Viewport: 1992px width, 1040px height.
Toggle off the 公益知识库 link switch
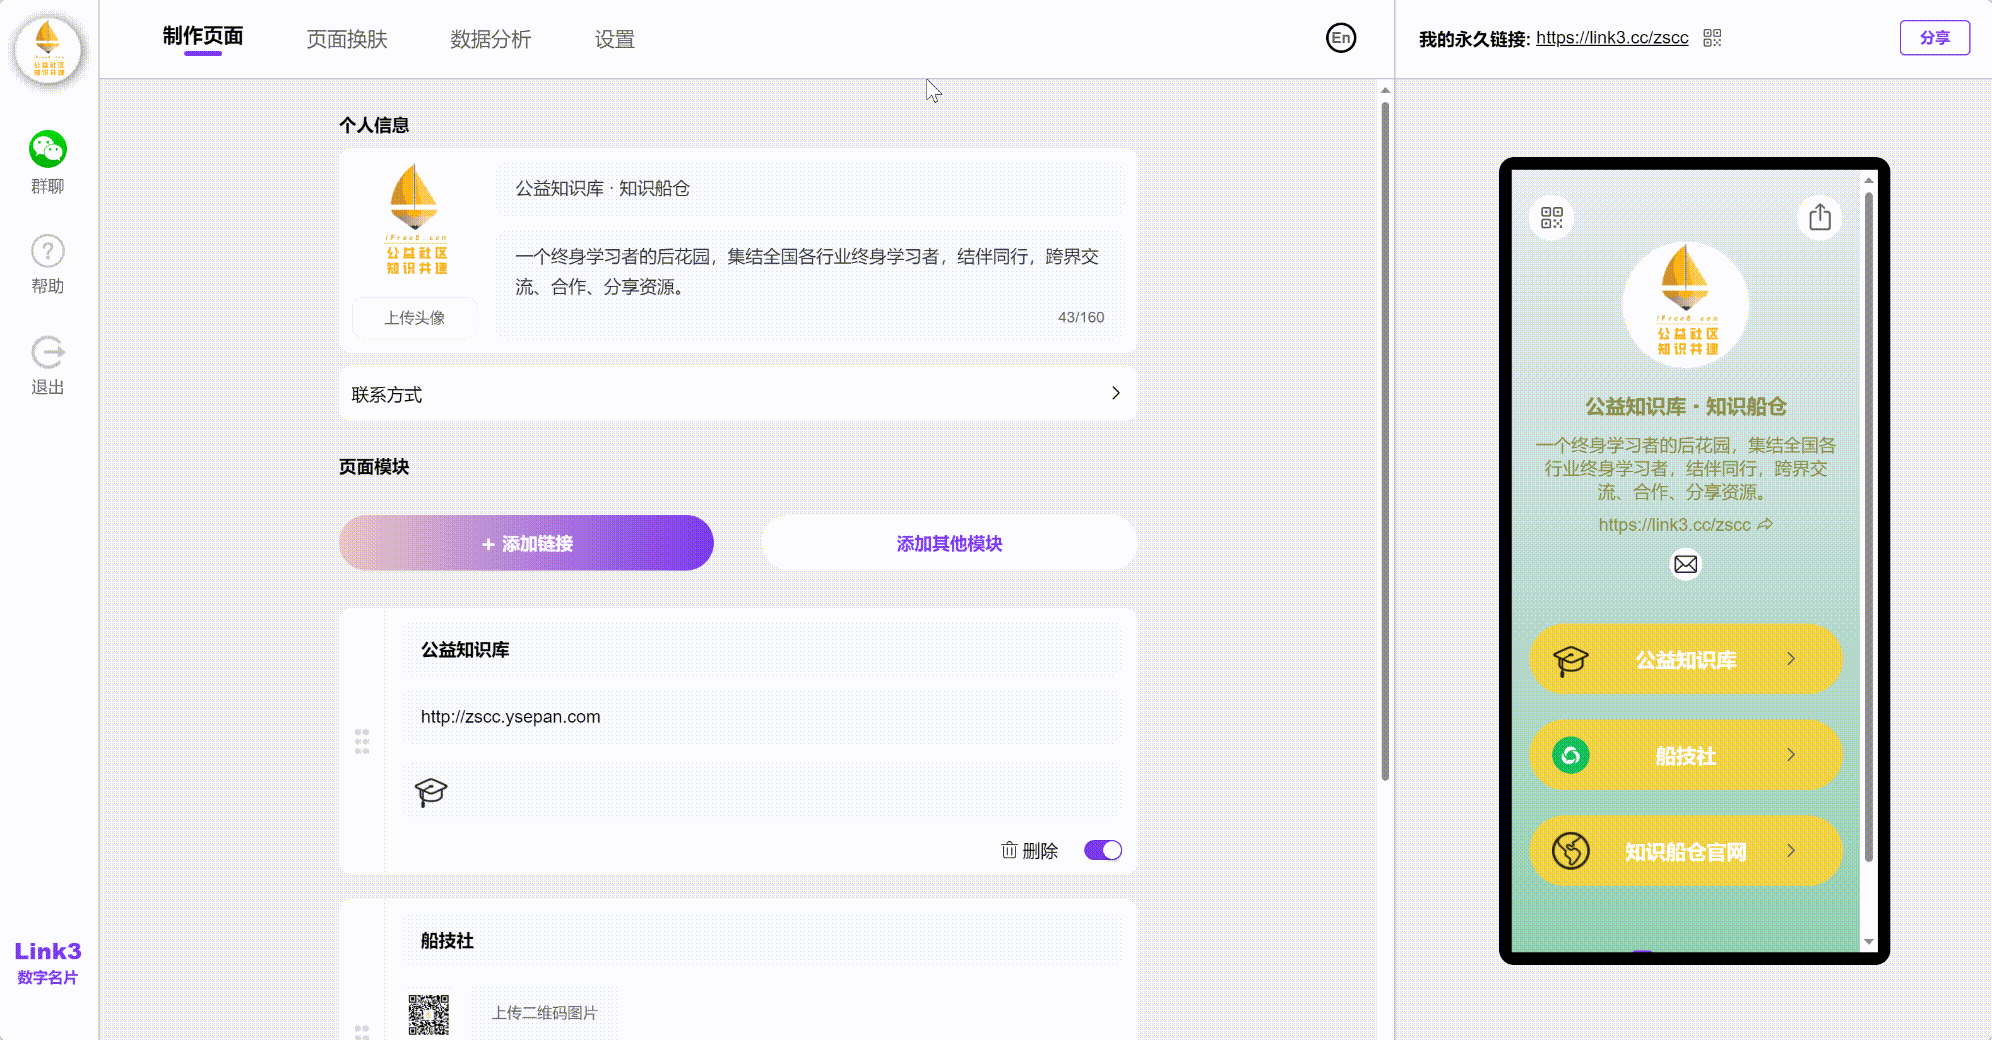tap(1102, 850)
